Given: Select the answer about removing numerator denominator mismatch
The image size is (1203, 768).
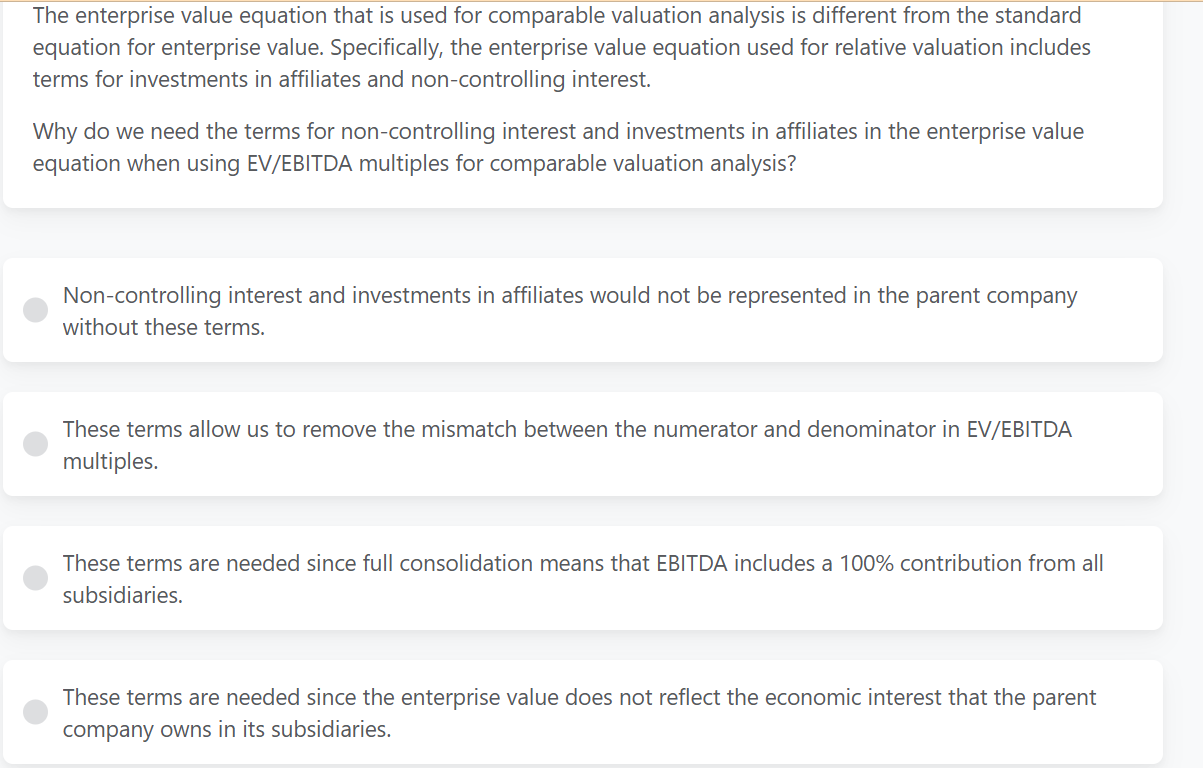Looking at the screenshot, I should click(35, 444).
